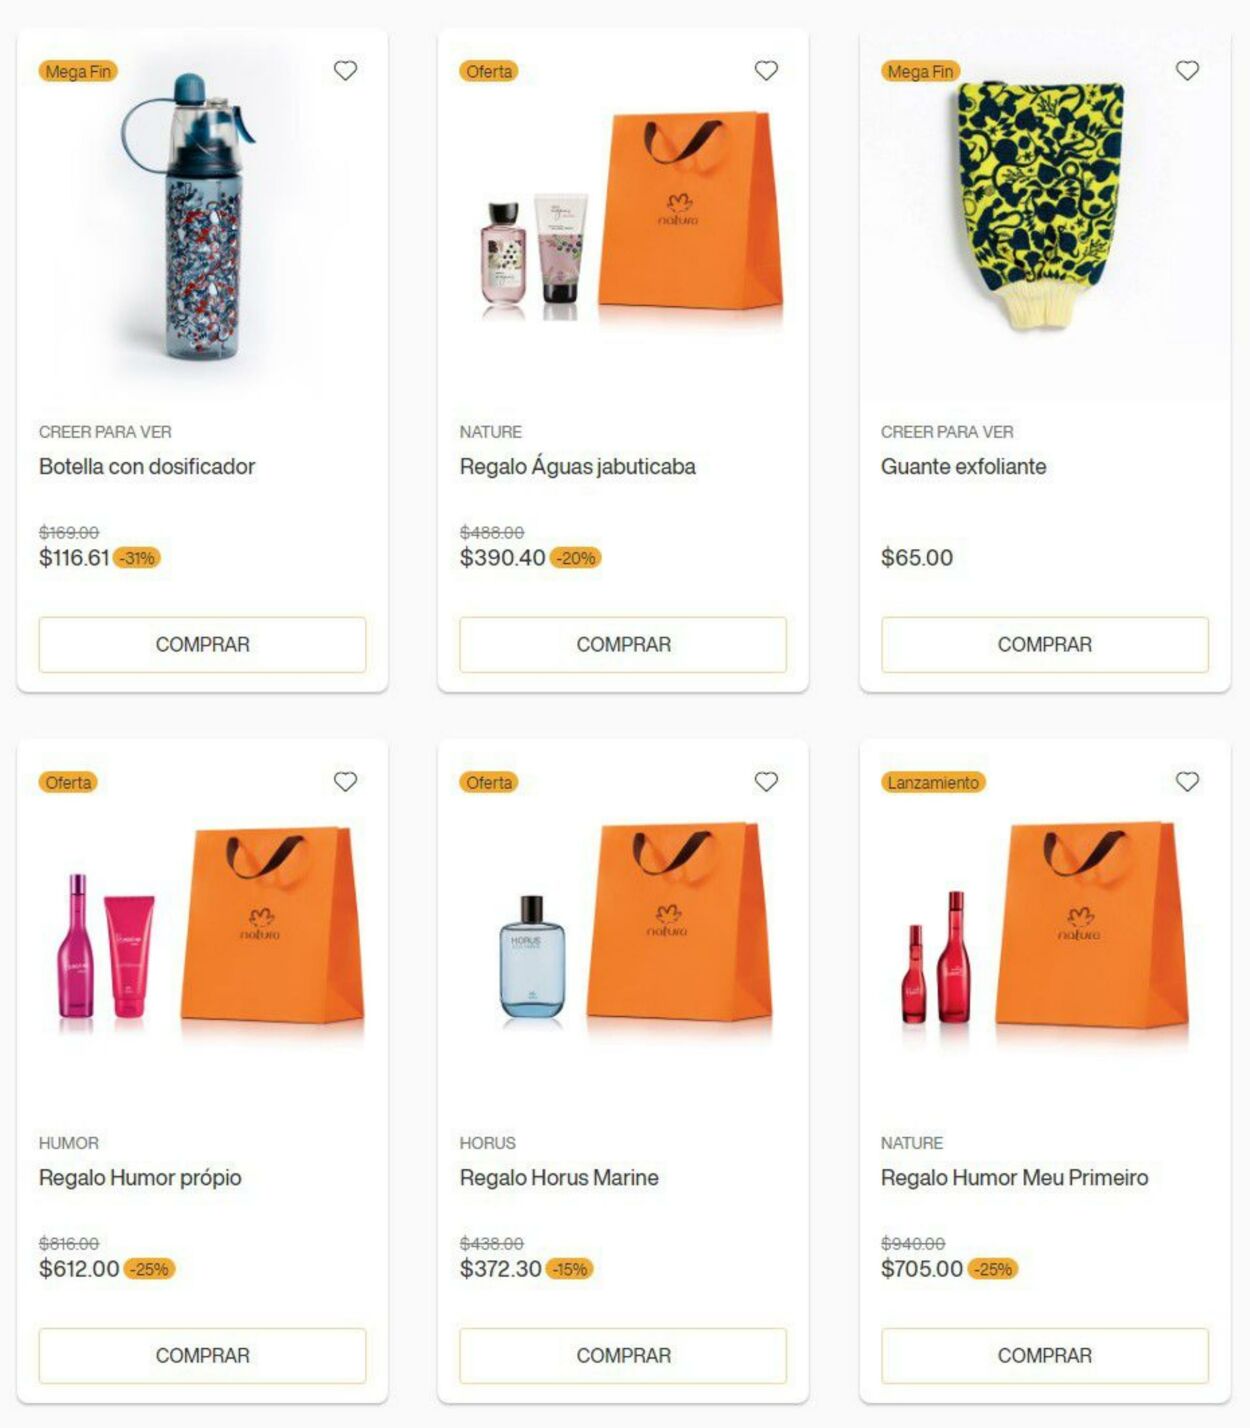
Task: Tap heart on Regalo Humor Meu Primeiro
Action: point(1187,782)
